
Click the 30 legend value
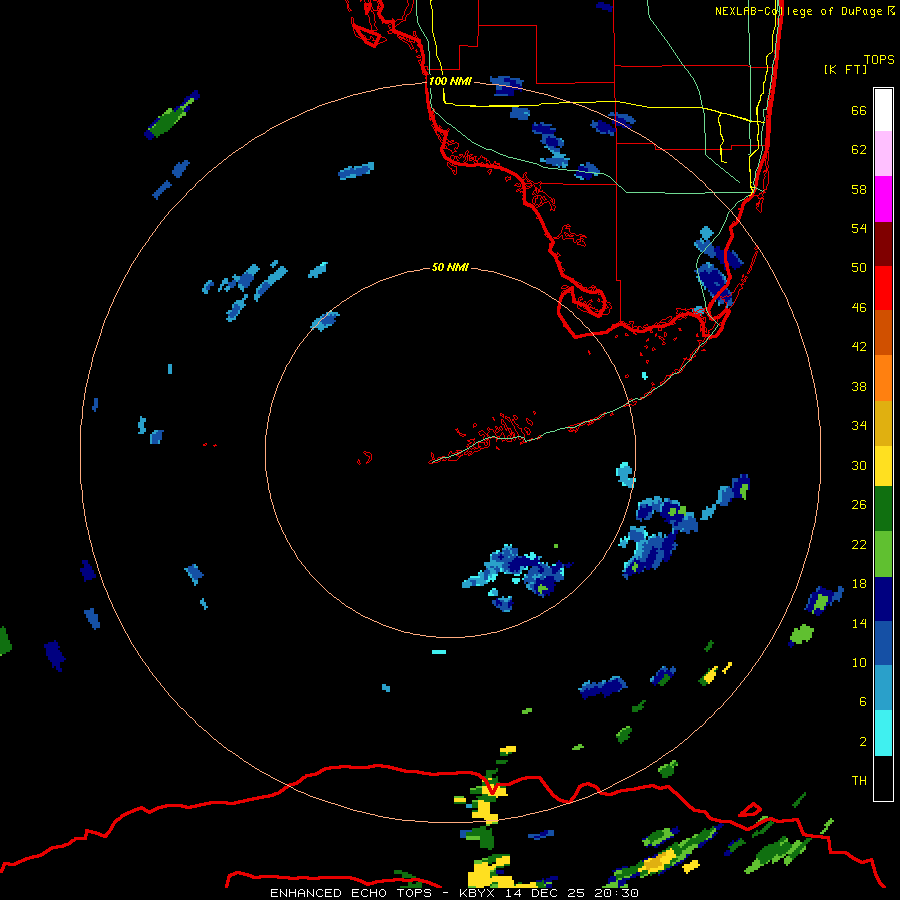pyautogui.click(x=859, y=465)
